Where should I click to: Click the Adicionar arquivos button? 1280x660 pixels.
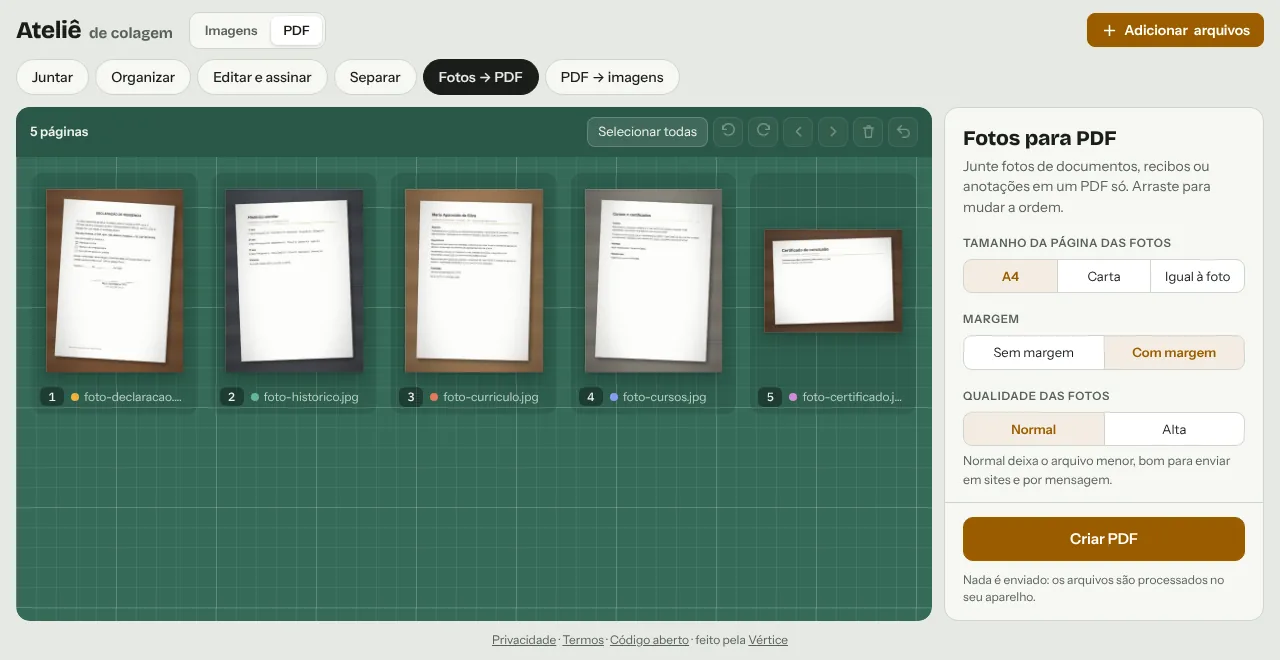pyautogui.click(x=1175, y=30)
